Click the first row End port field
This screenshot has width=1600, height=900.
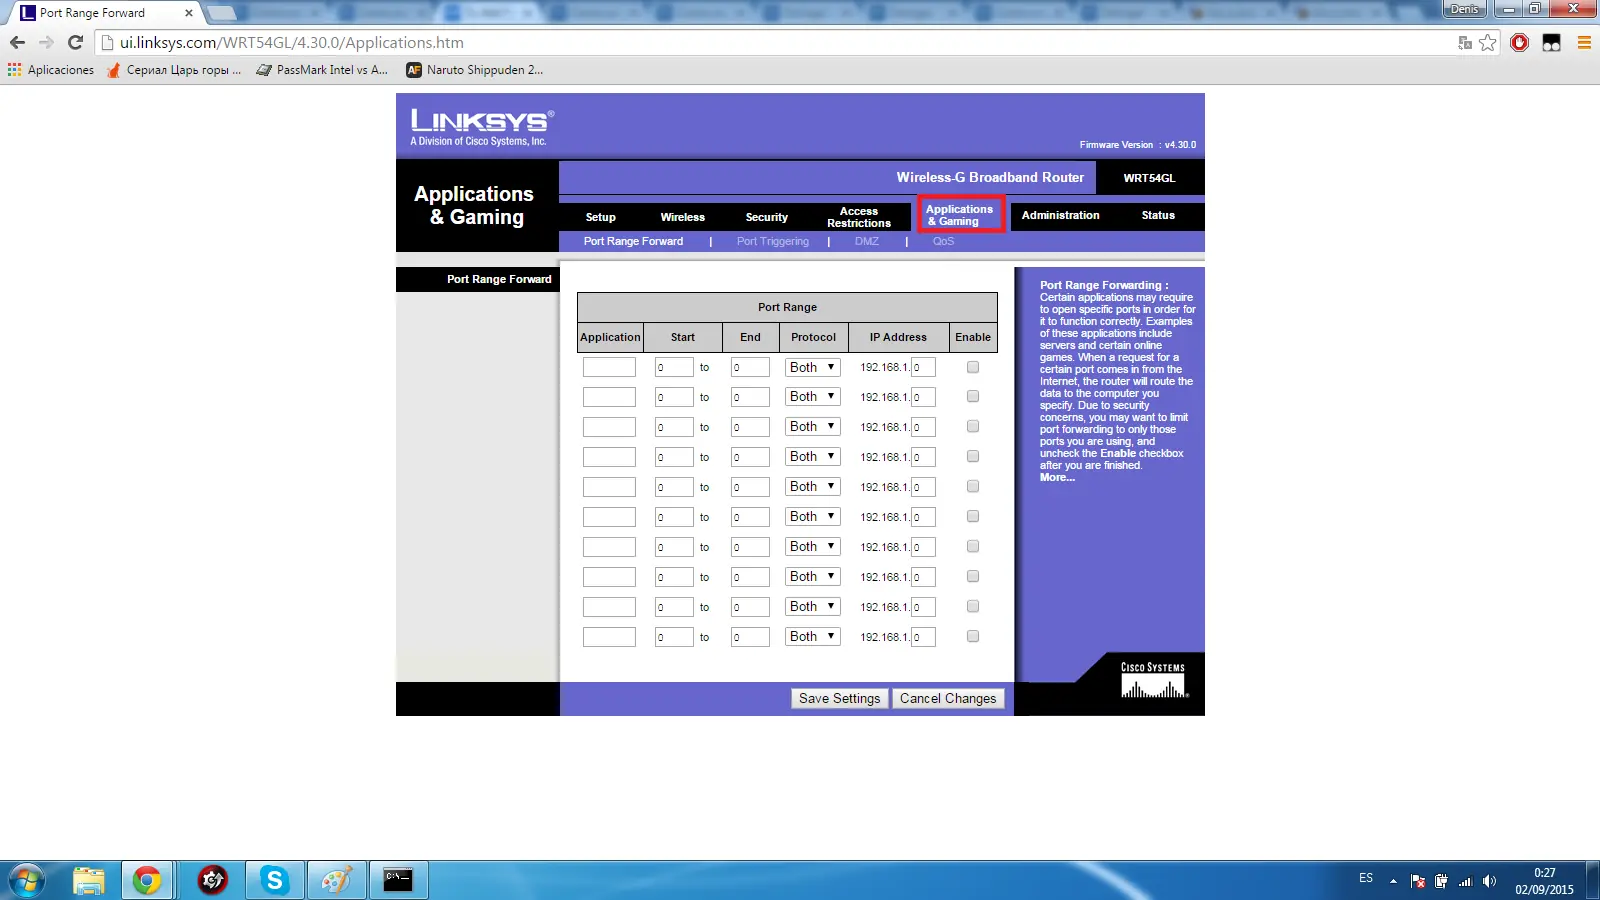(x=750, y=367)
